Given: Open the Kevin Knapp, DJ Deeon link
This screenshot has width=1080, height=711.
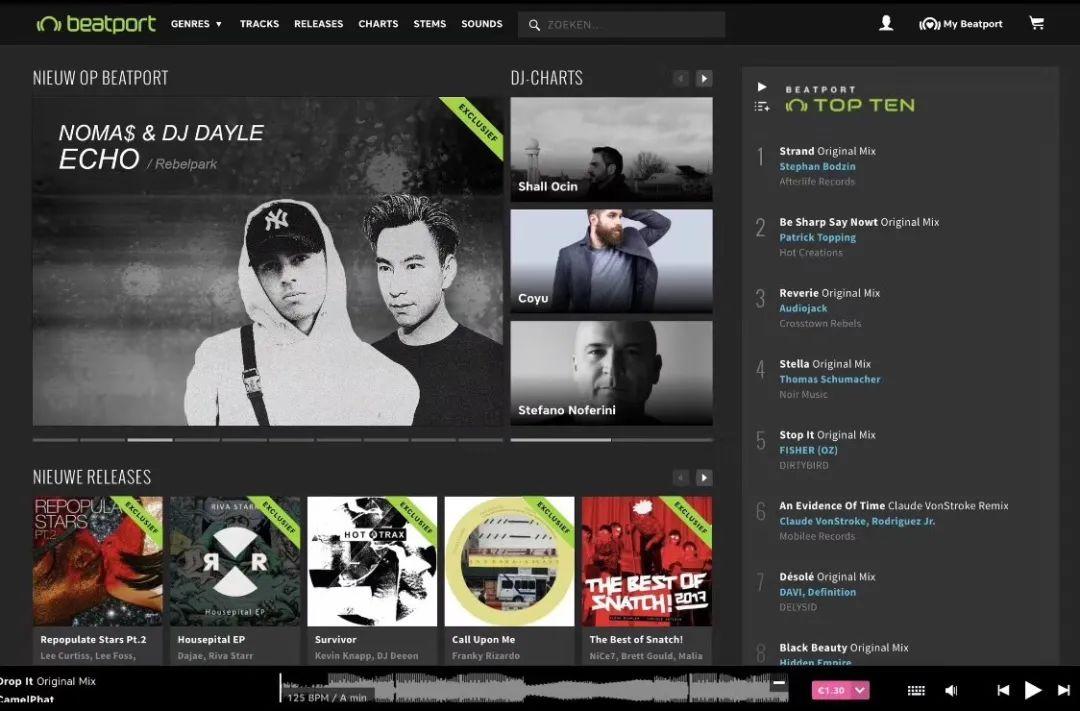Looking at the screenshot, I should click(366, 656).
